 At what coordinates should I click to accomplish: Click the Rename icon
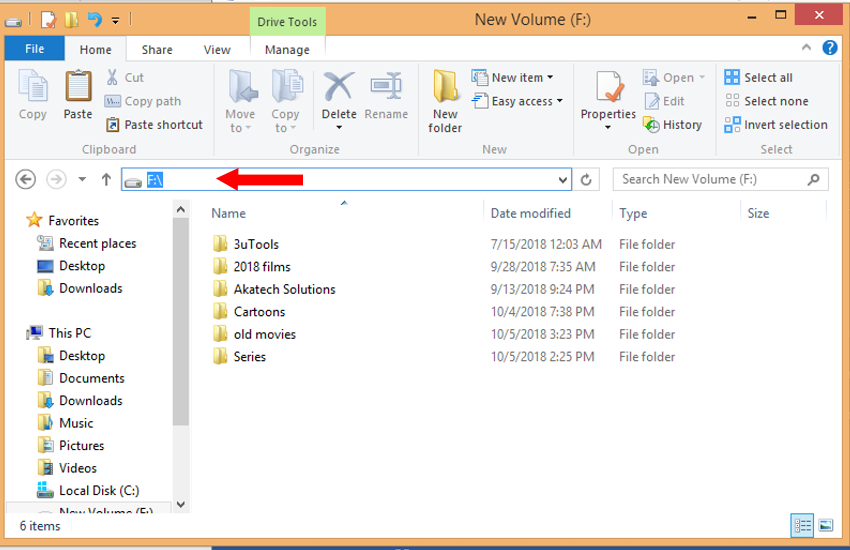[x=386, y=86]
